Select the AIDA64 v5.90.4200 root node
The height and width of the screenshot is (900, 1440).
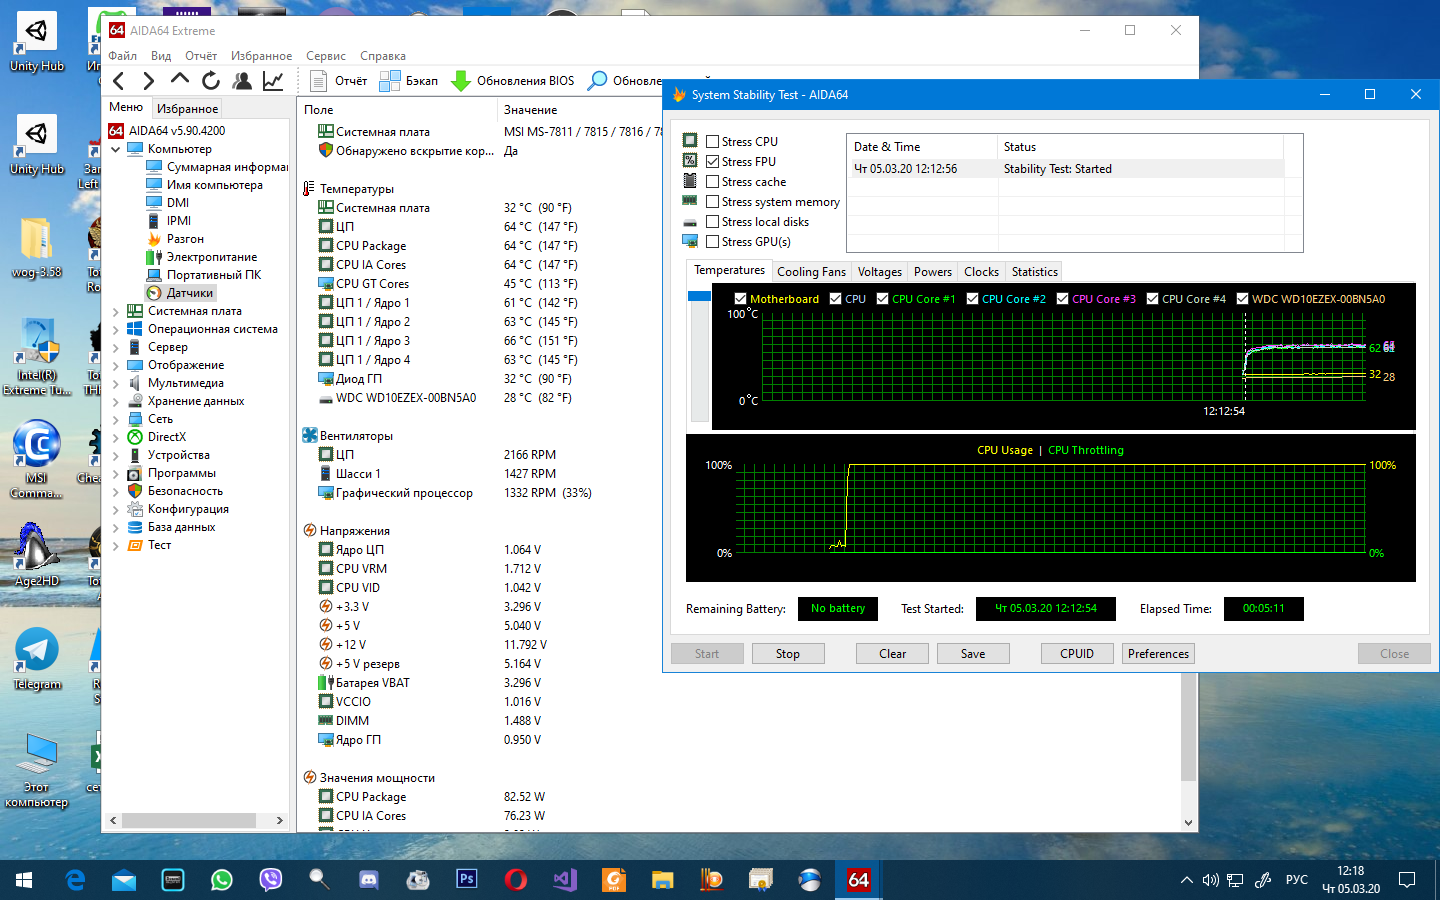(x=167, y=131)
